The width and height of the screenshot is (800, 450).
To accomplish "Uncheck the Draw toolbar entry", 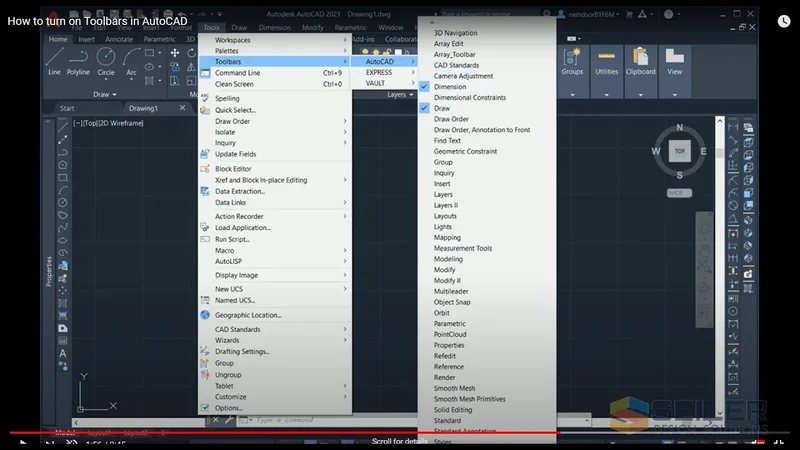I will 441,108.
